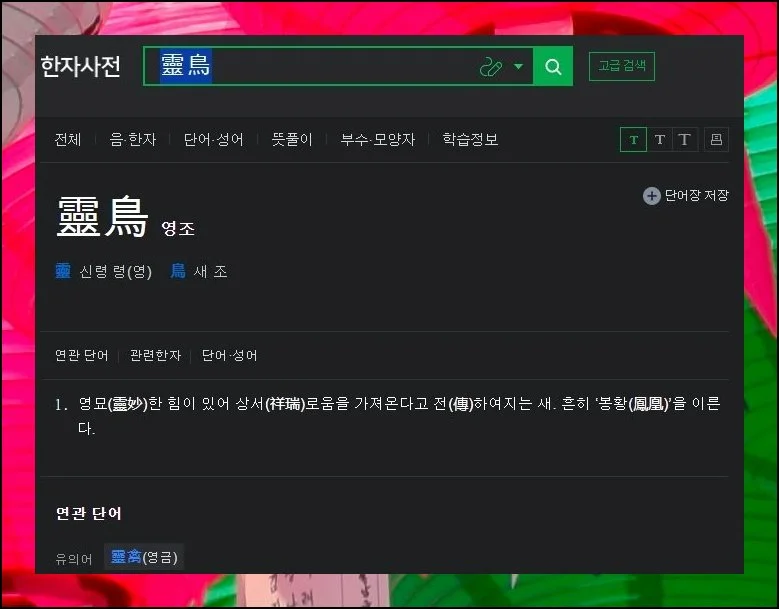
Task: Open the blue 鳥 character link
Action: click(x=178, y=271)
